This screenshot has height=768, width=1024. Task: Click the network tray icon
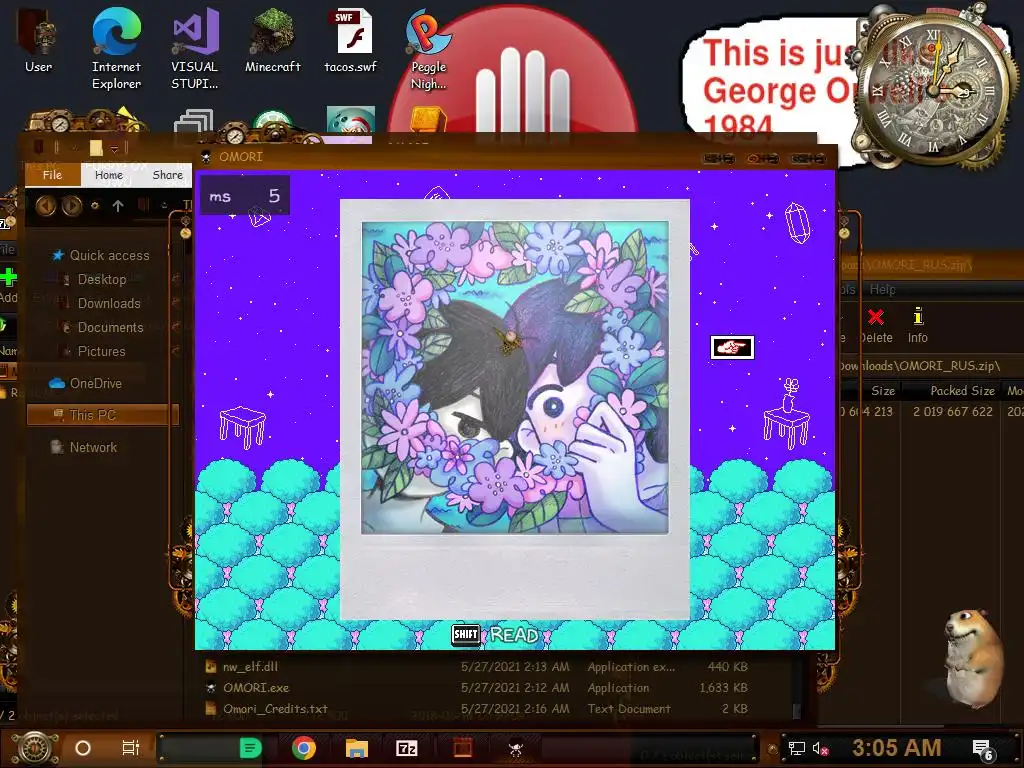[796, 748]
